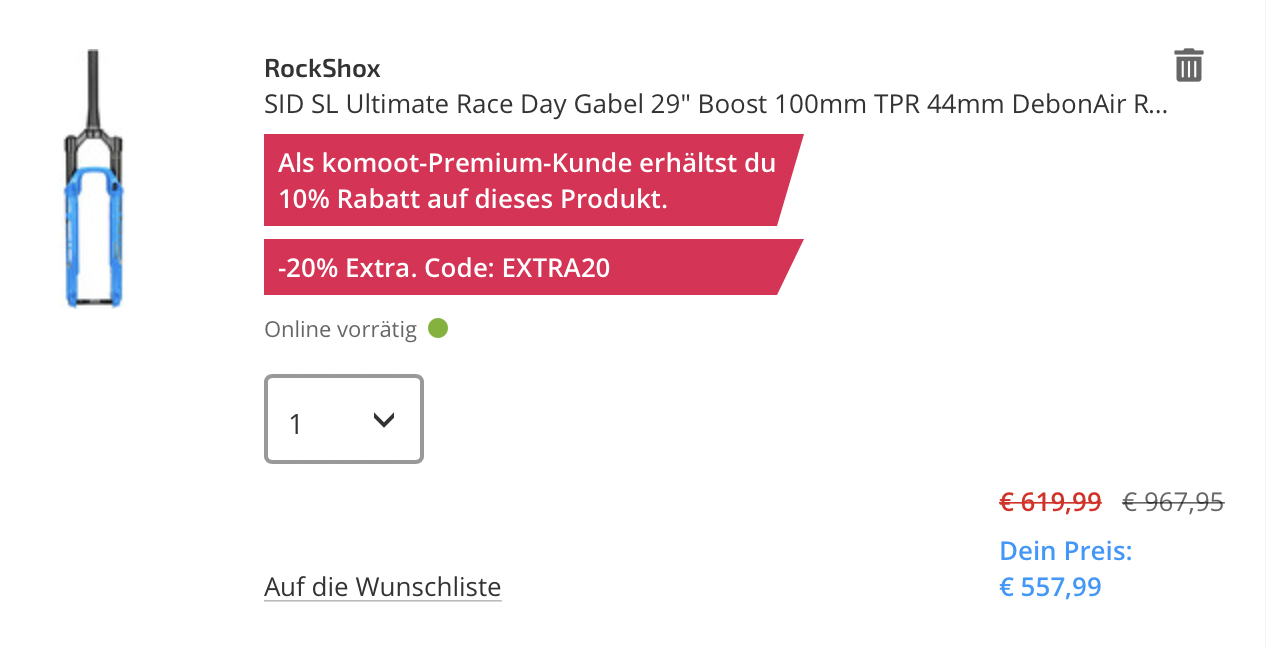Click the 'Online vorrätig' stock label
Screen dimensions: 1266x648
340,329
